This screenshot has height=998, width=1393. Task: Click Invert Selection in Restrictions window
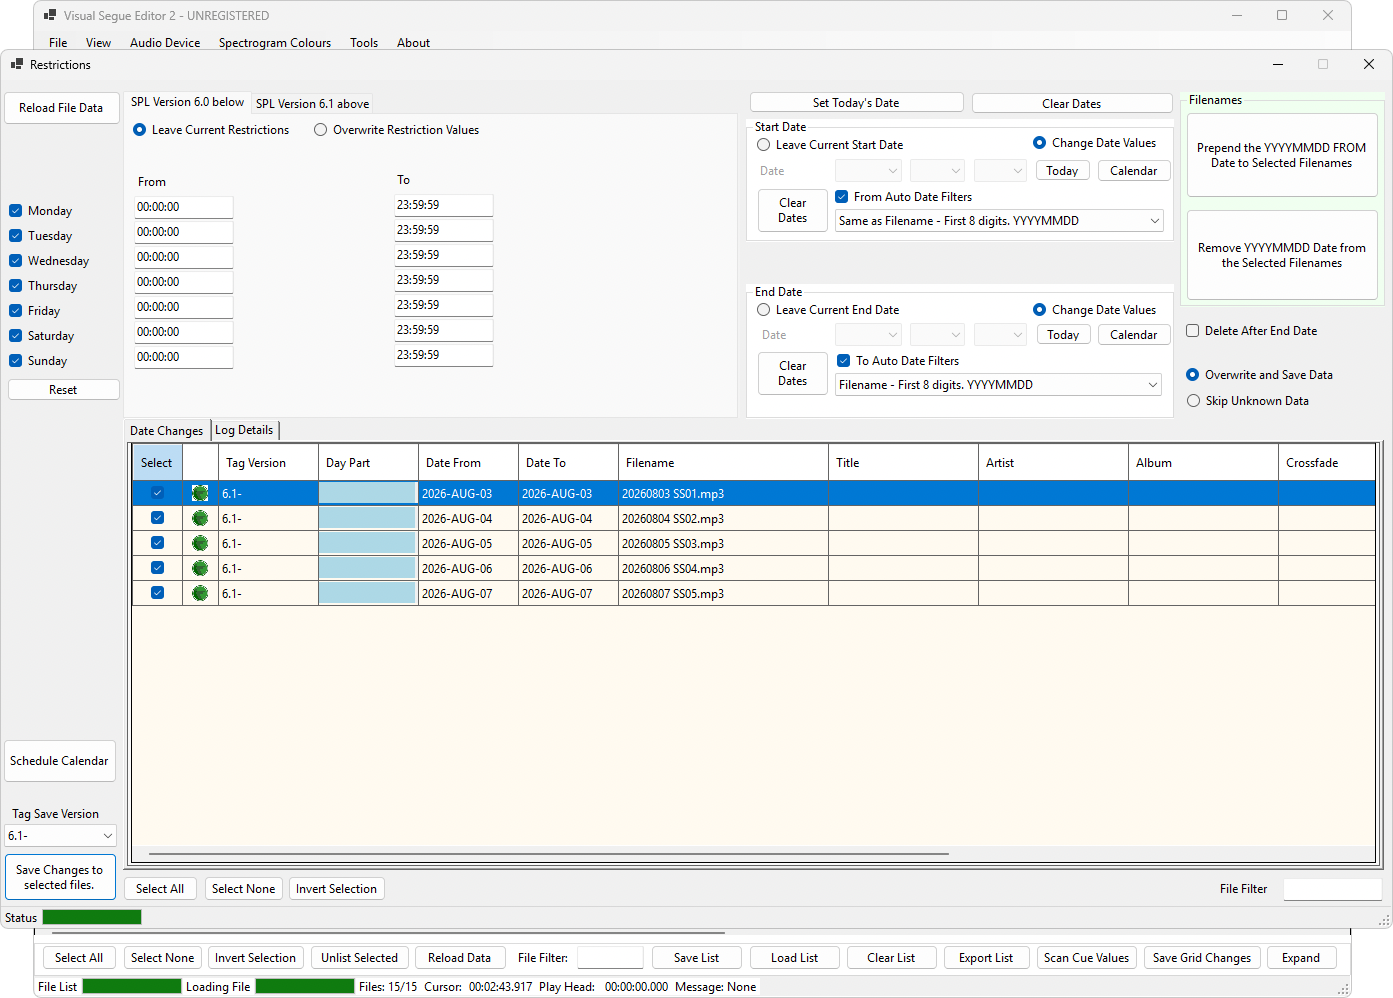tap(336, 889)
